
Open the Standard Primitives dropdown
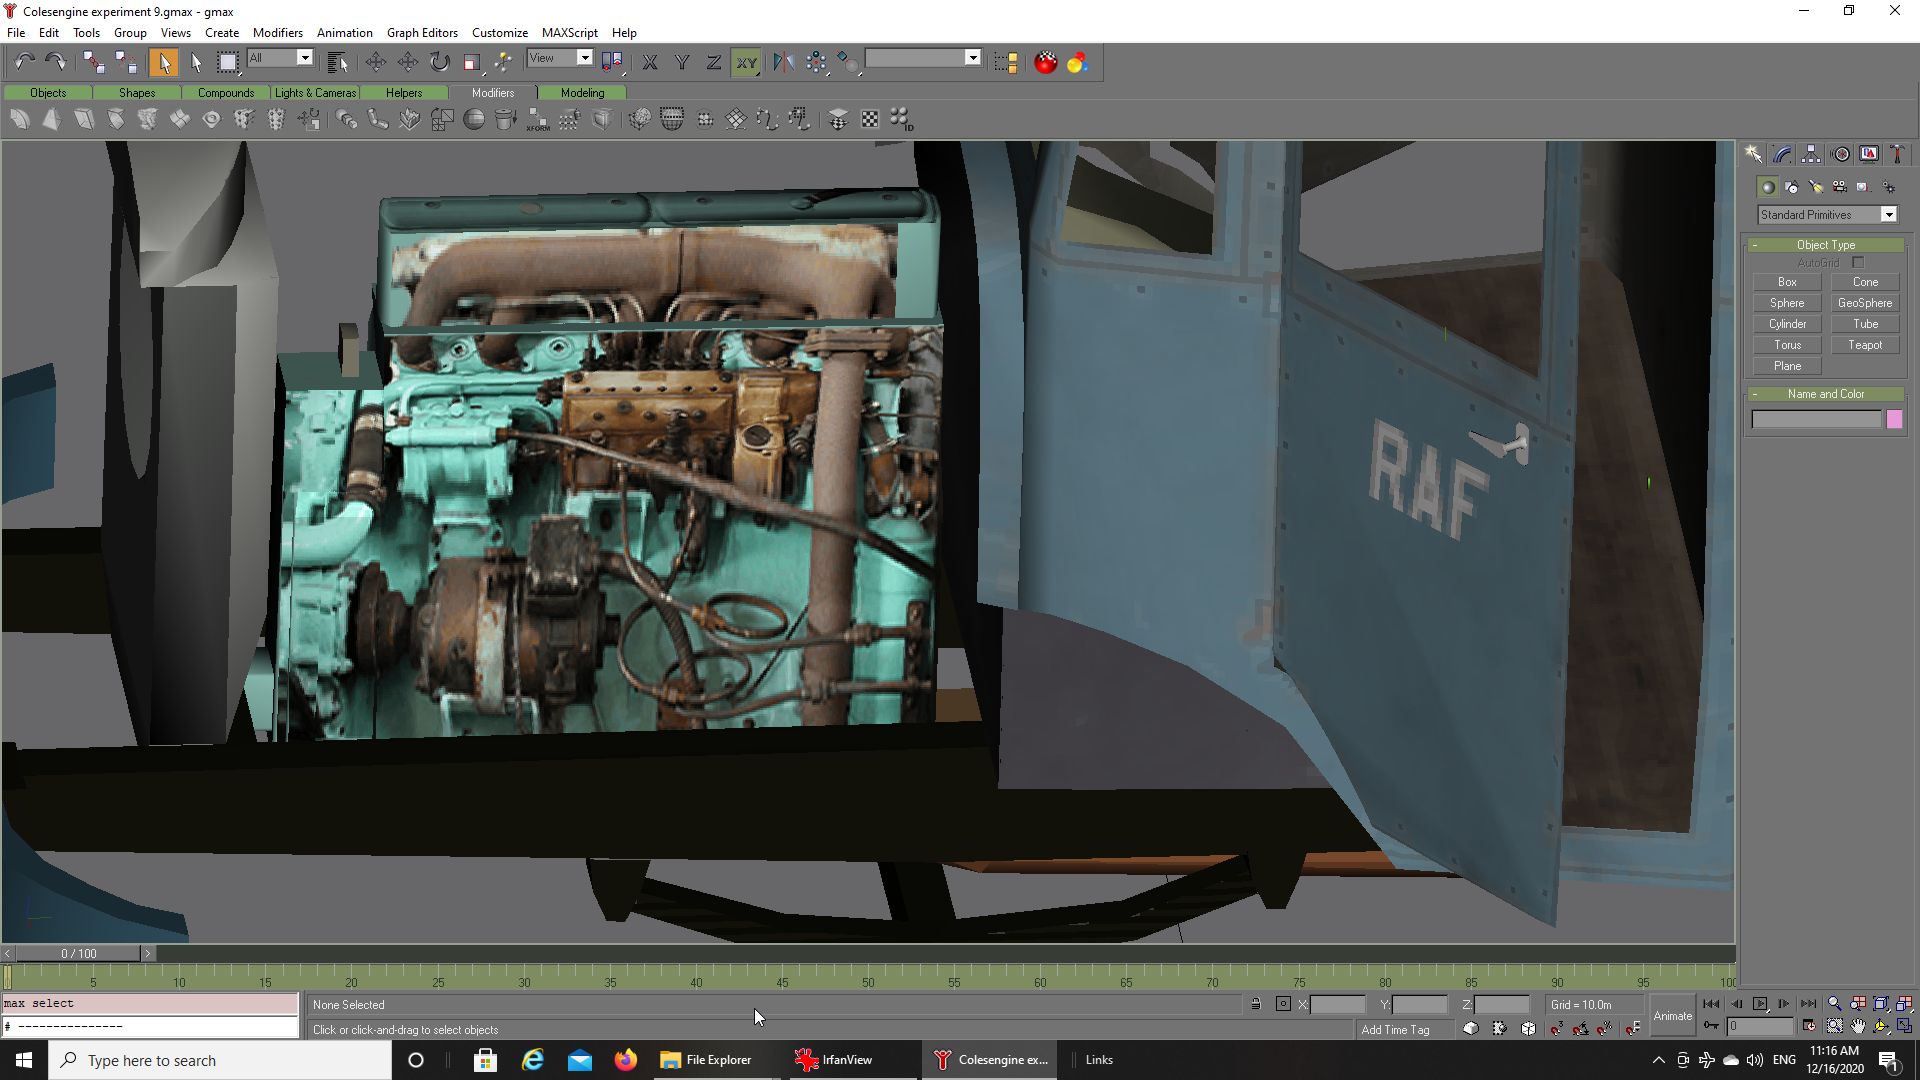tap(1888, 215)
